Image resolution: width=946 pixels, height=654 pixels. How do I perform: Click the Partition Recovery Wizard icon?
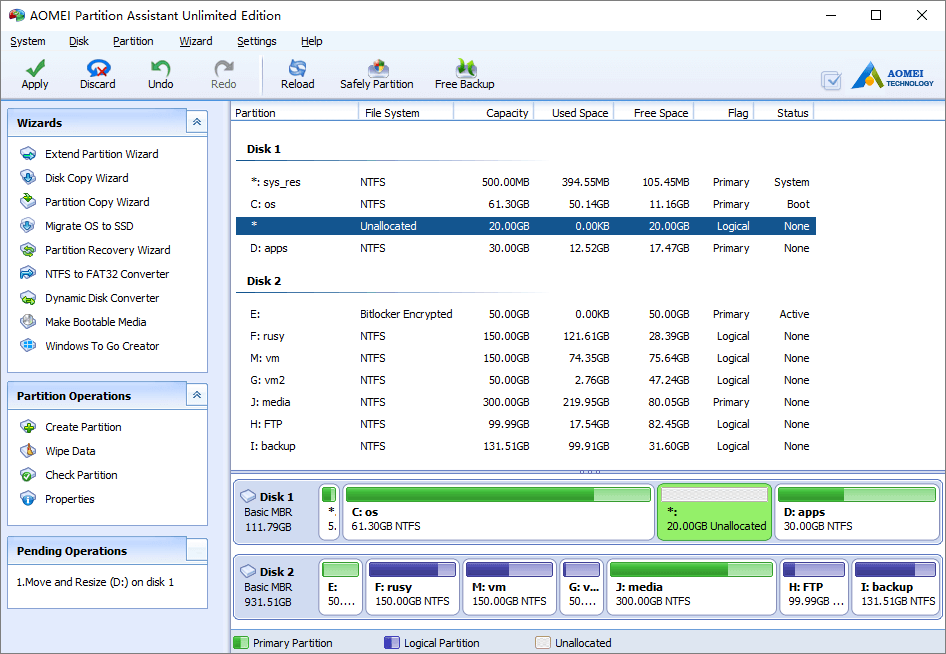[28, 250]
